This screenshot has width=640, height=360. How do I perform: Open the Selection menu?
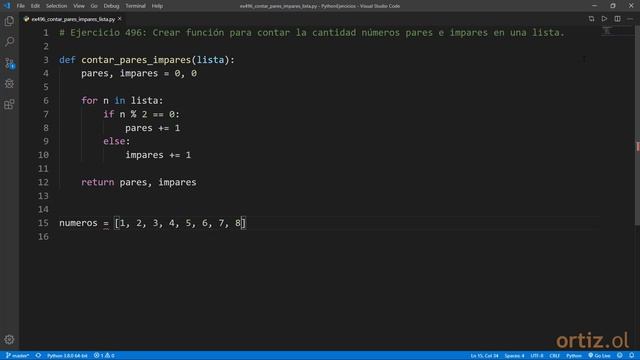[x=56, y=6]
